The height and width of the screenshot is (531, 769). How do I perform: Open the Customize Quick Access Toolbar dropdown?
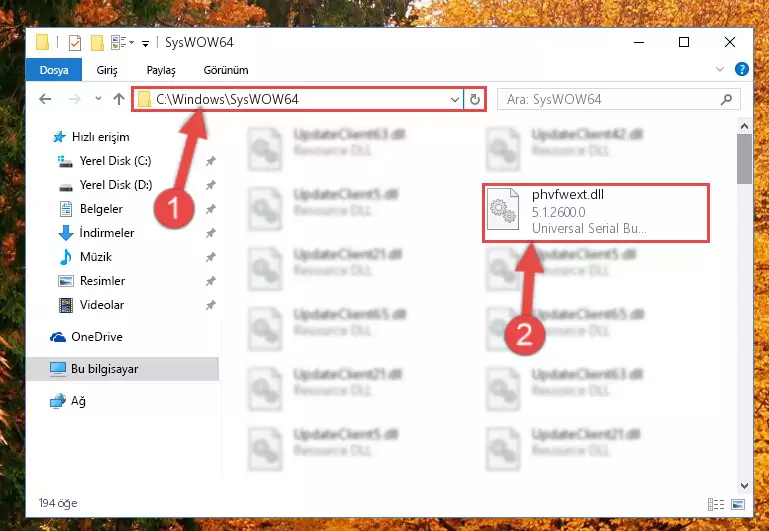(145, 44)
